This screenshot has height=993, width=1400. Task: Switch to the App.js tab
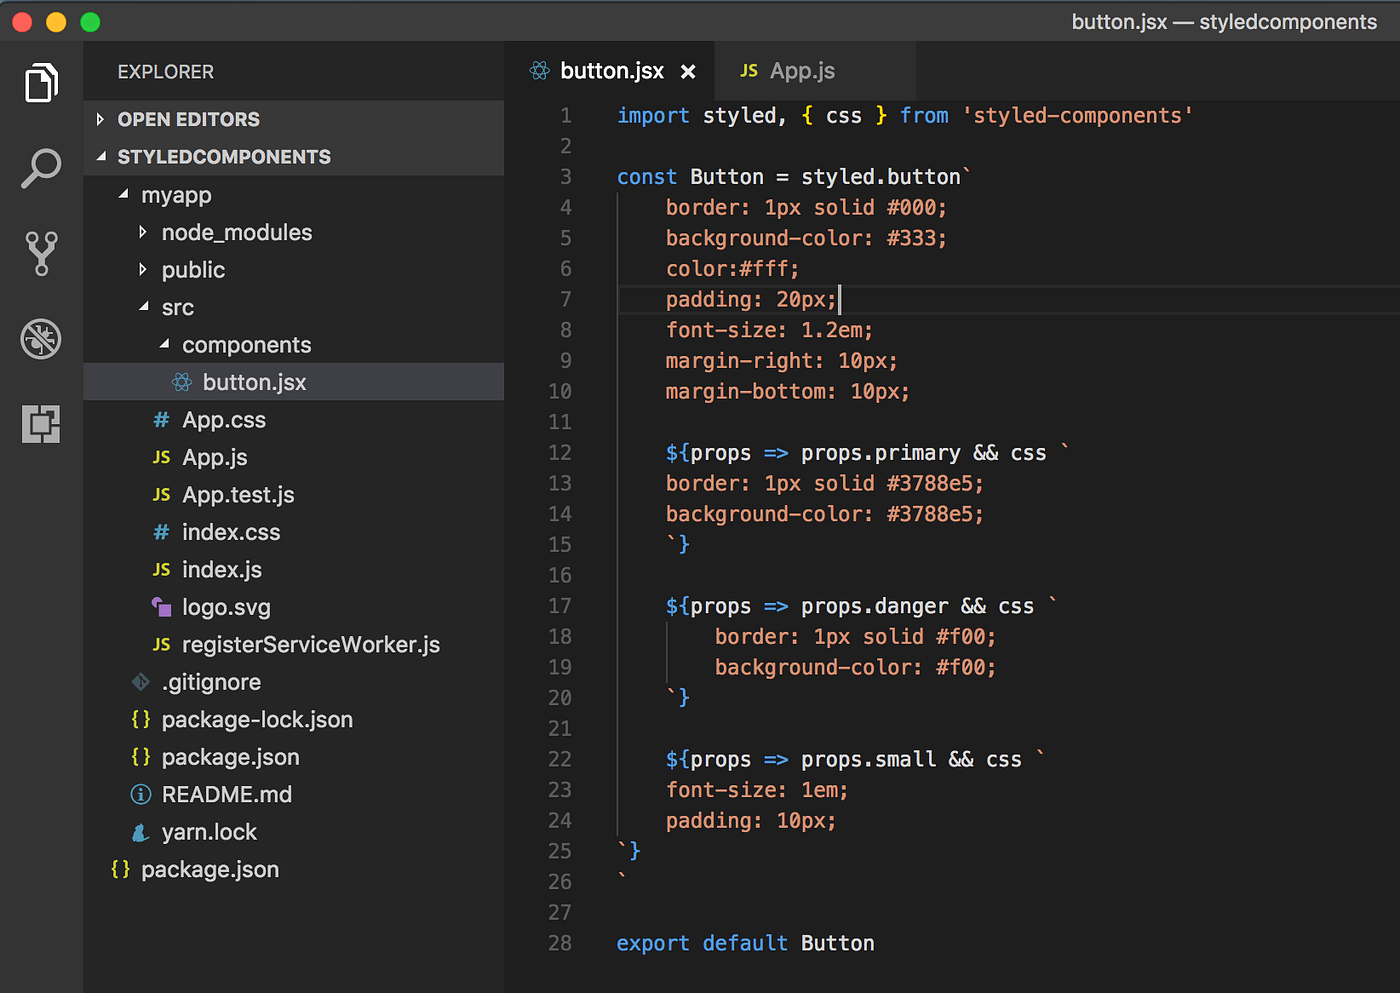[x=801, y=71]
